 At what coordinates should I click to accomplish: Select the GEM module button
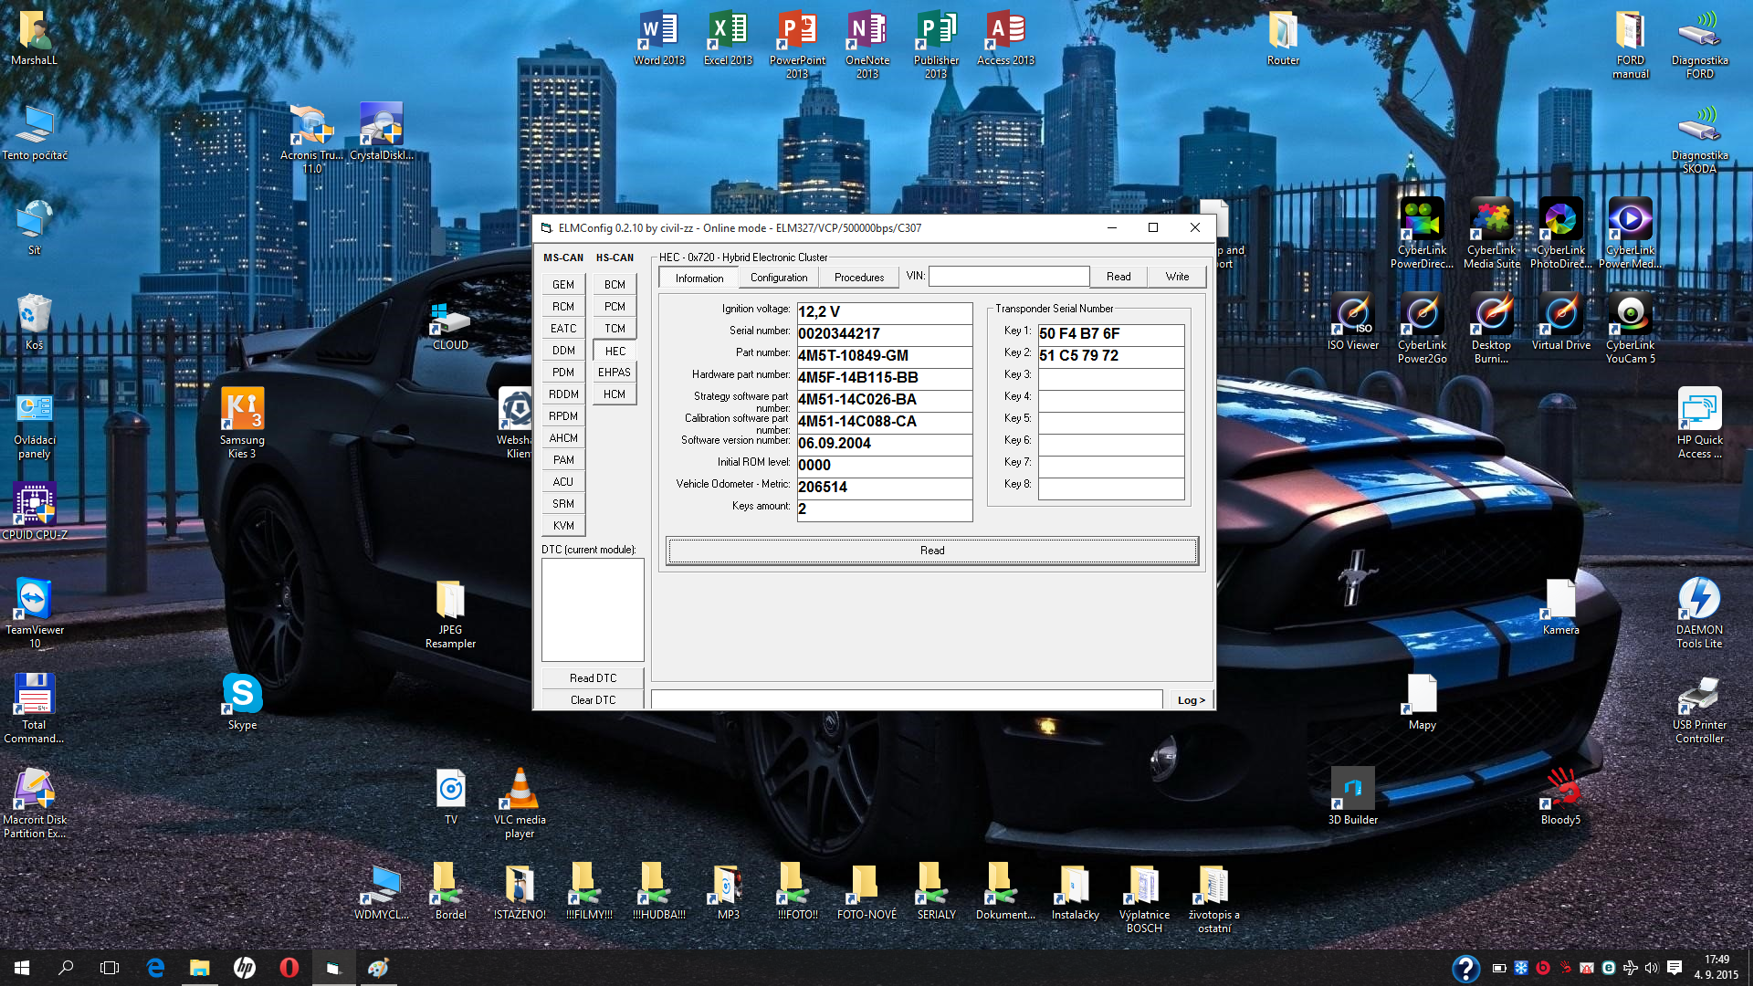tap(563, 285)
